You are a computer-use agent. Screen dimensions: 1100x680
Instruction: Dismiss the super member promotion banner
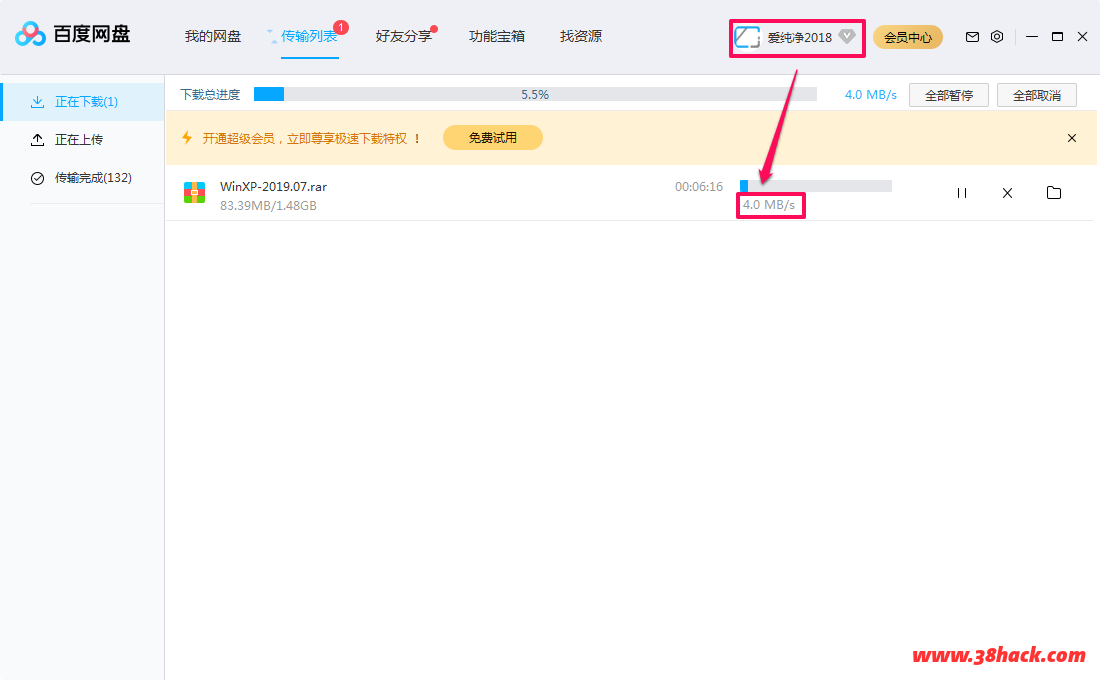click(x=1072, y=138)
